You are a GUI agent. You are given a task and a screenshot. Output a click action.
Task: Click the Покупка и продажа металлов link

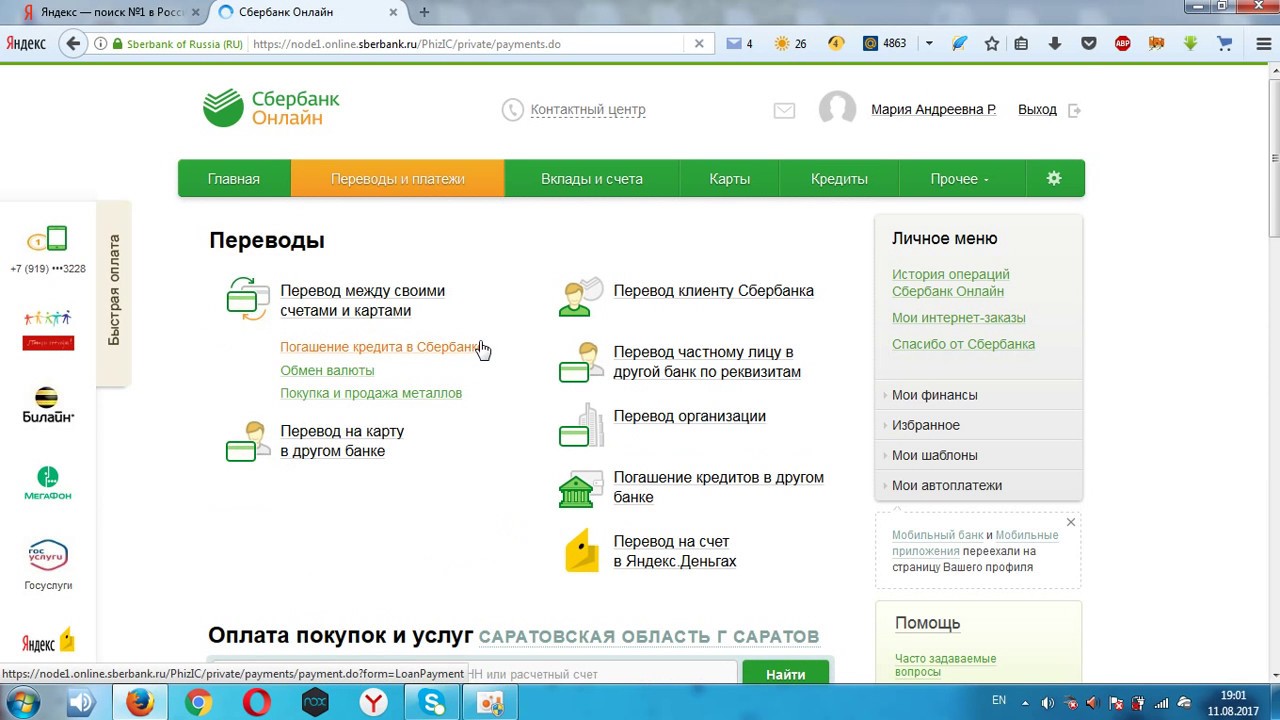click(371, 393)
